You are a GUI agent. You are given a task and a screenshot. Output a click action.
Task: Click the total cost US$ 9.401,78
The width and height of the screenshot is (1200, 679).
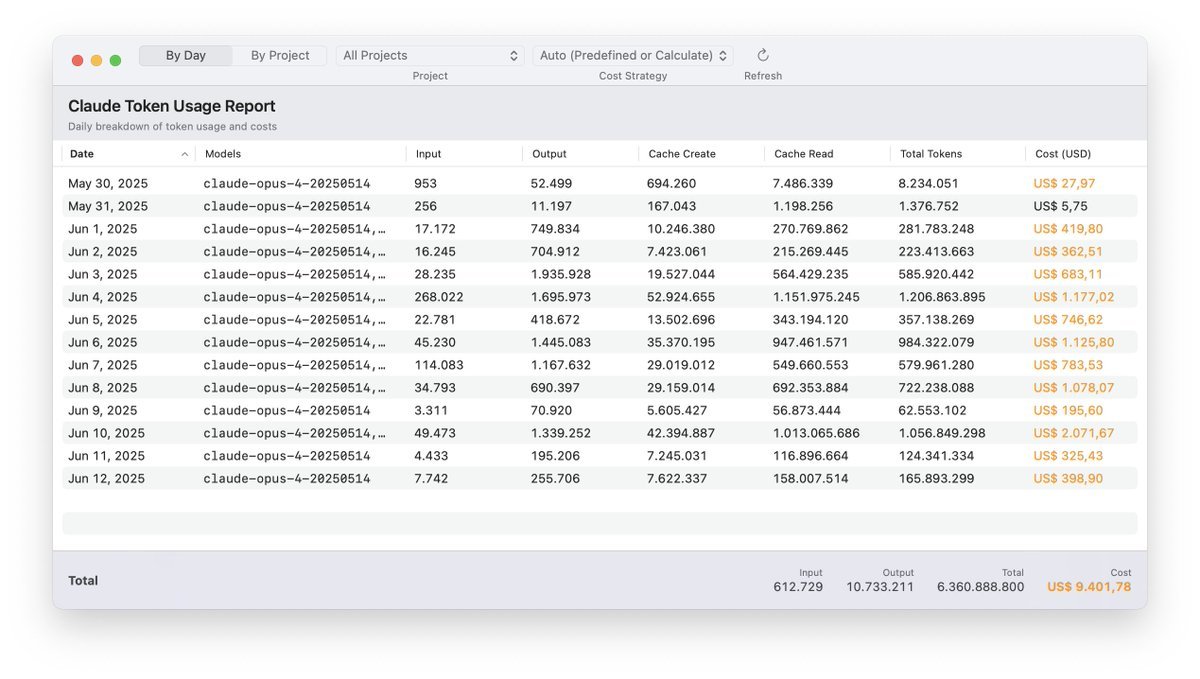click(x=1089, y=587)
